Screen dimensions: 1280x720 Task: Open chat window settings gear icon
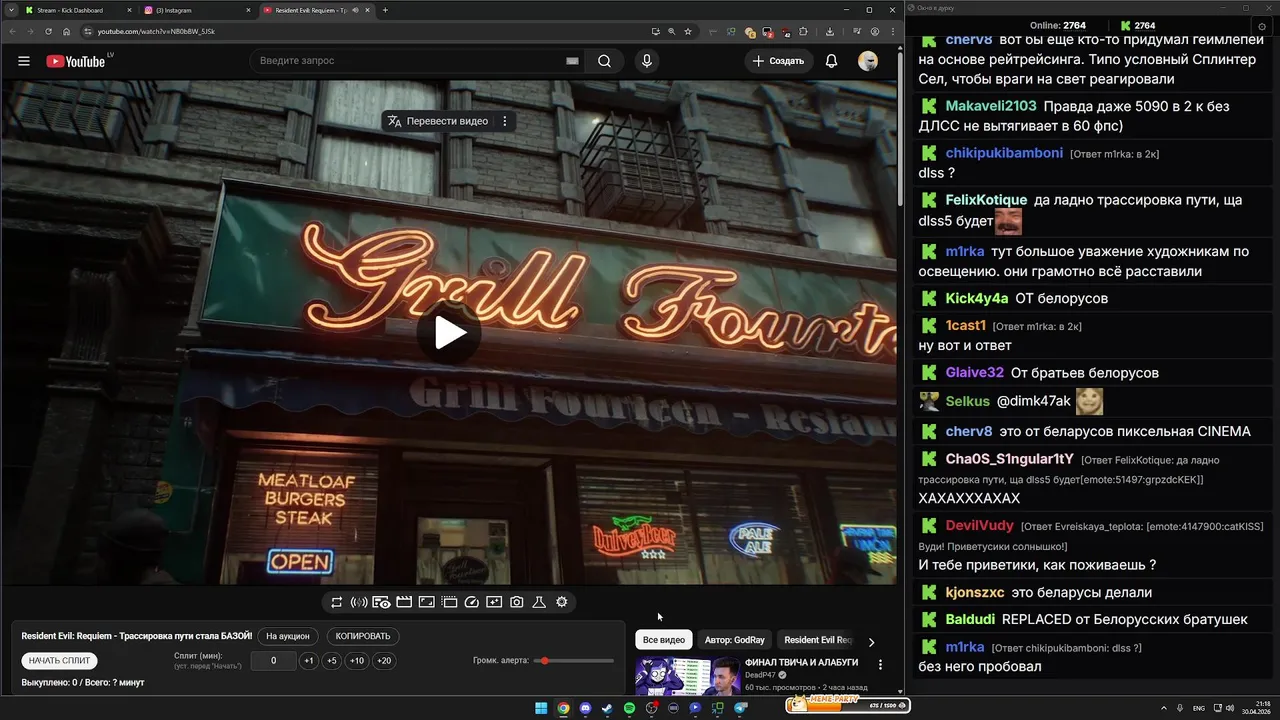[1262, 26]
